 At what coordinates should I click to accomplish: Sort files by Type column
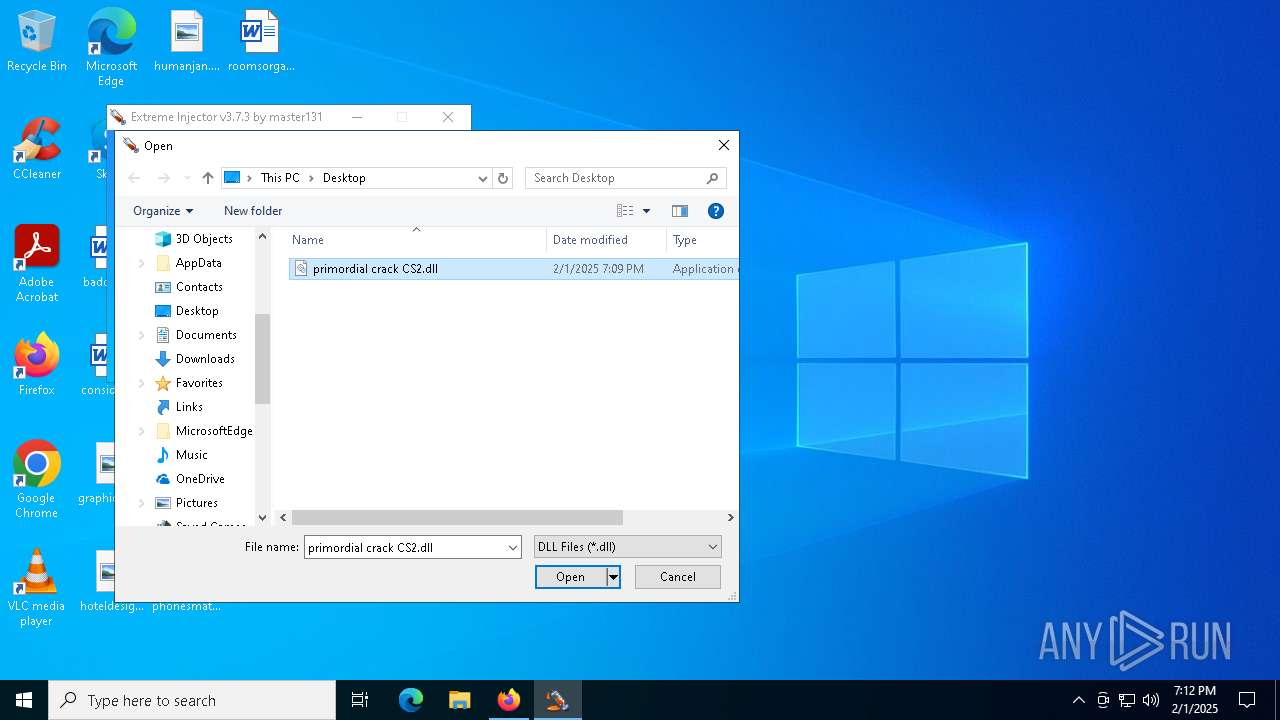click(702, 240)
